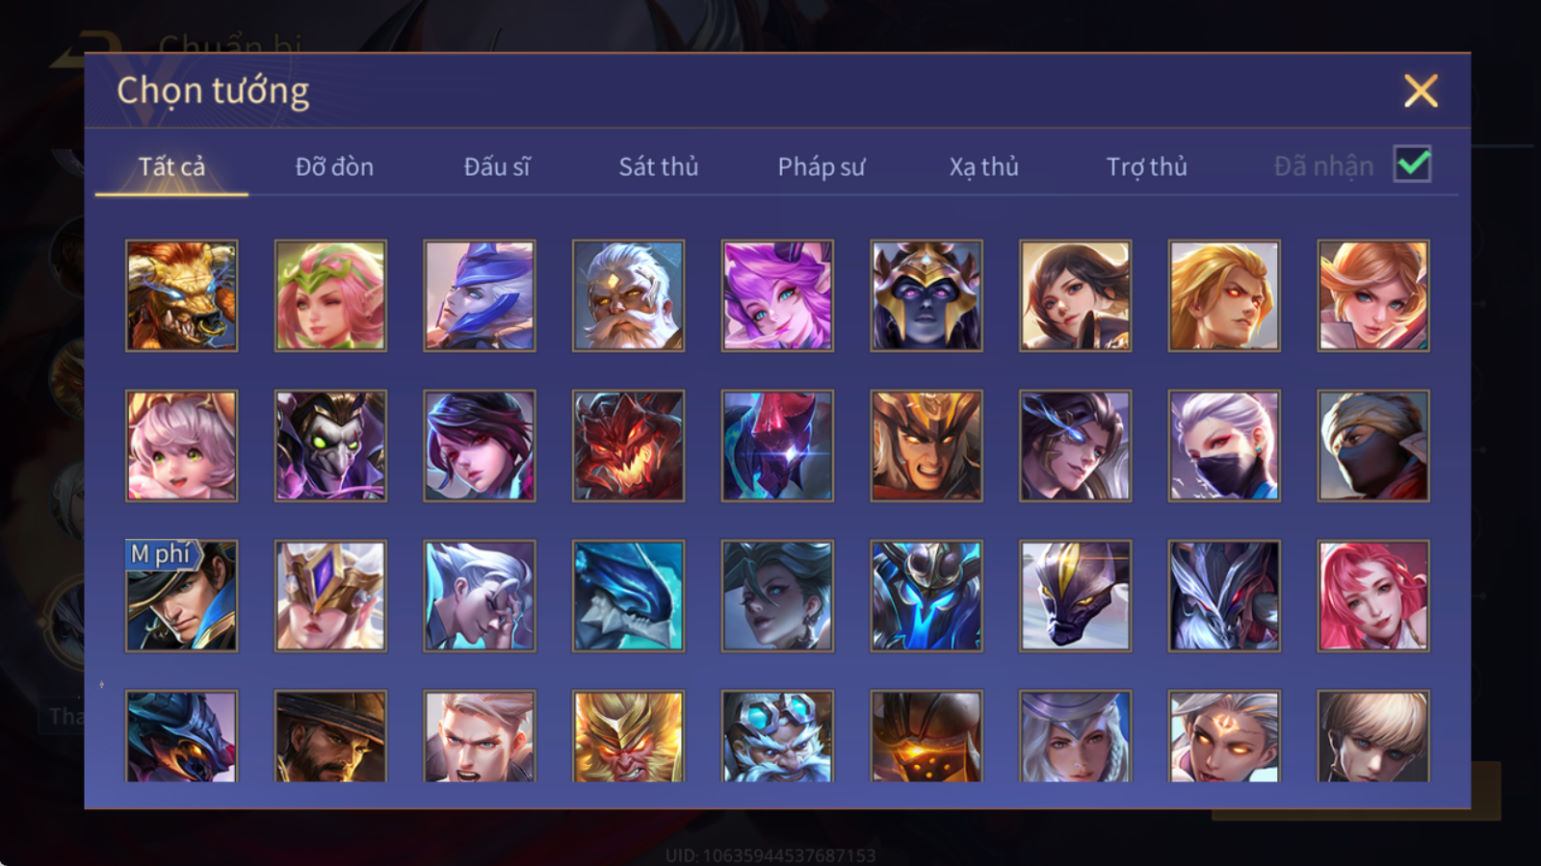Toggle the Đã nhận checkbox
The height and width of the screenshot is (866, 1541).
click(1412, 164)
